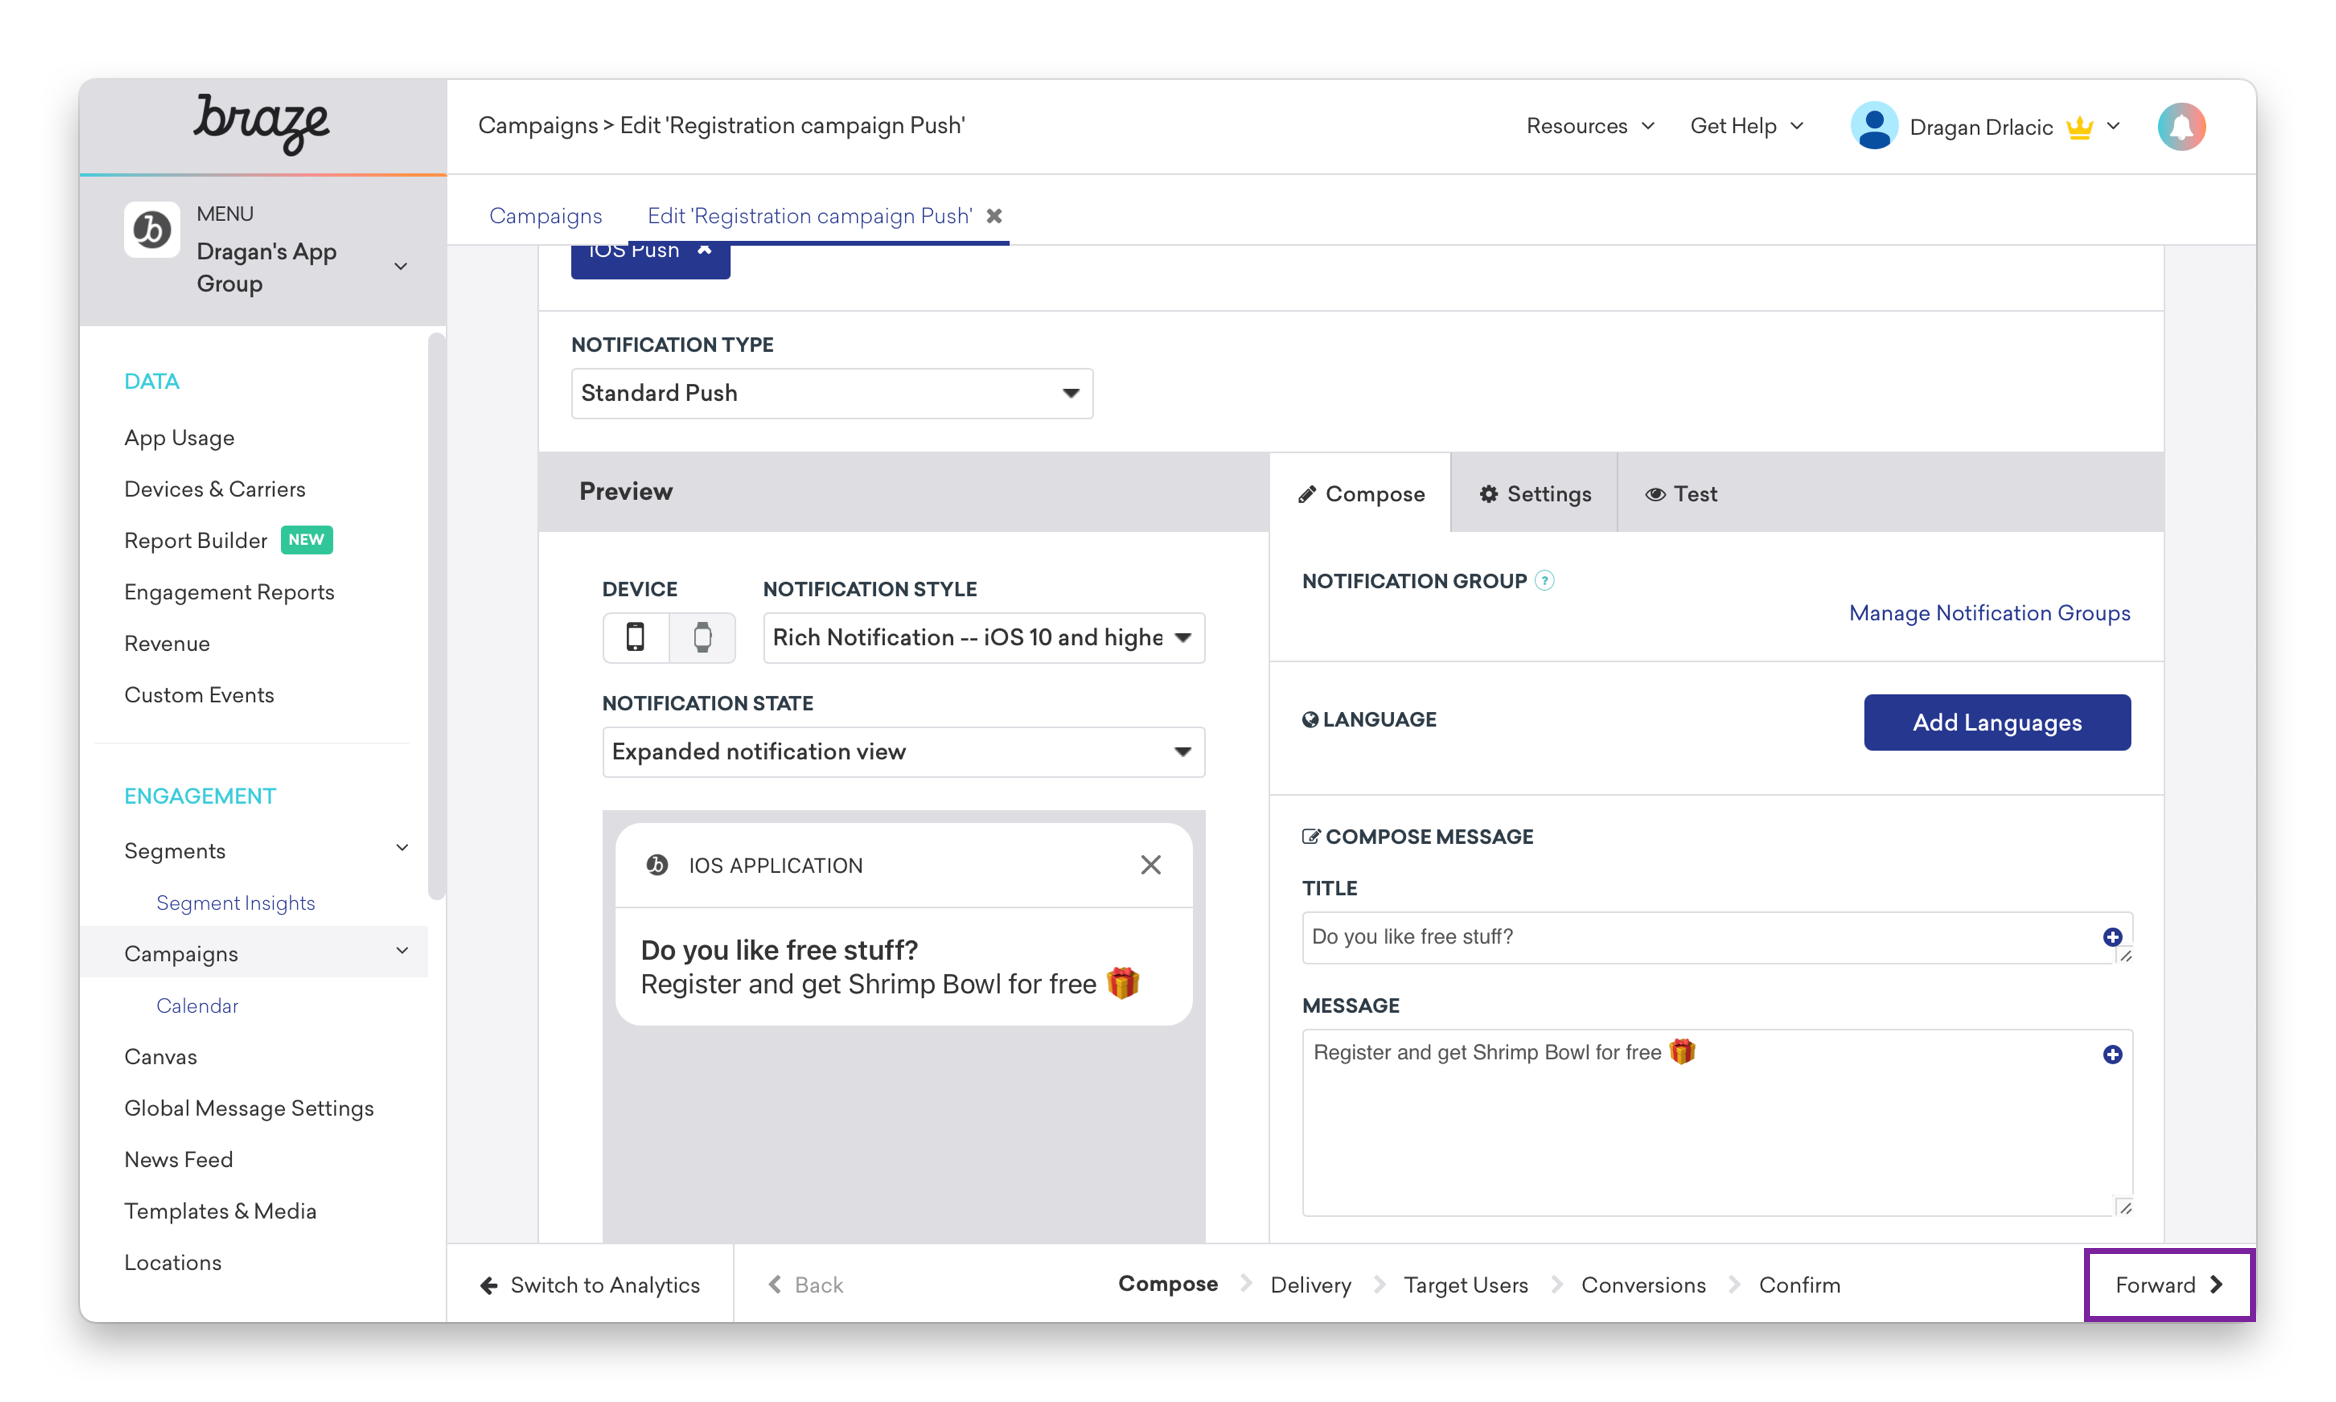Open Manage Notification Groups link
Image resolution: width=2336 pixels, height=1402 pixels.
pos(1989,613)
